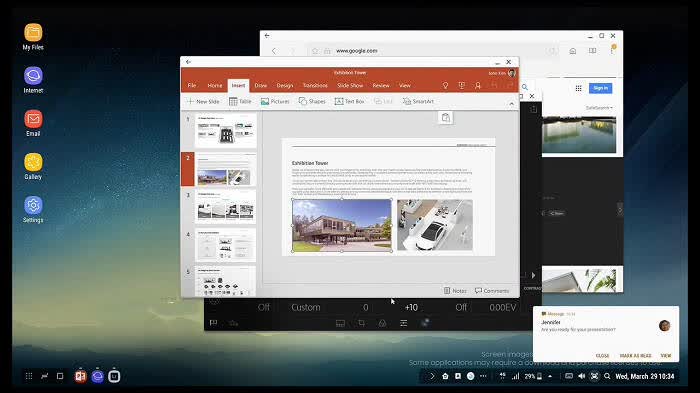Collapse the ribbon with the chevron
The image size is (700, 393).
[x=512, y=104]
